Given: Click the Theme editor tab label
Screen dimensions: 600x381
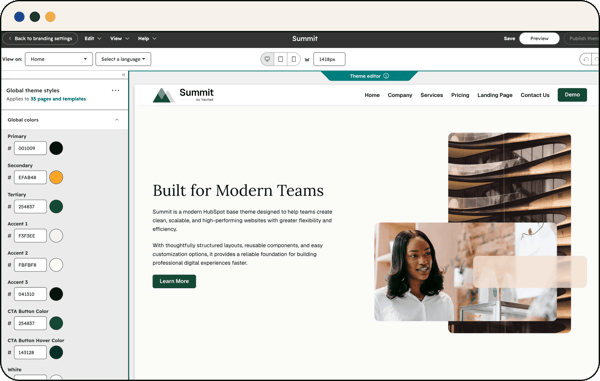Looking at the screenshot, I should coord(365,76).
